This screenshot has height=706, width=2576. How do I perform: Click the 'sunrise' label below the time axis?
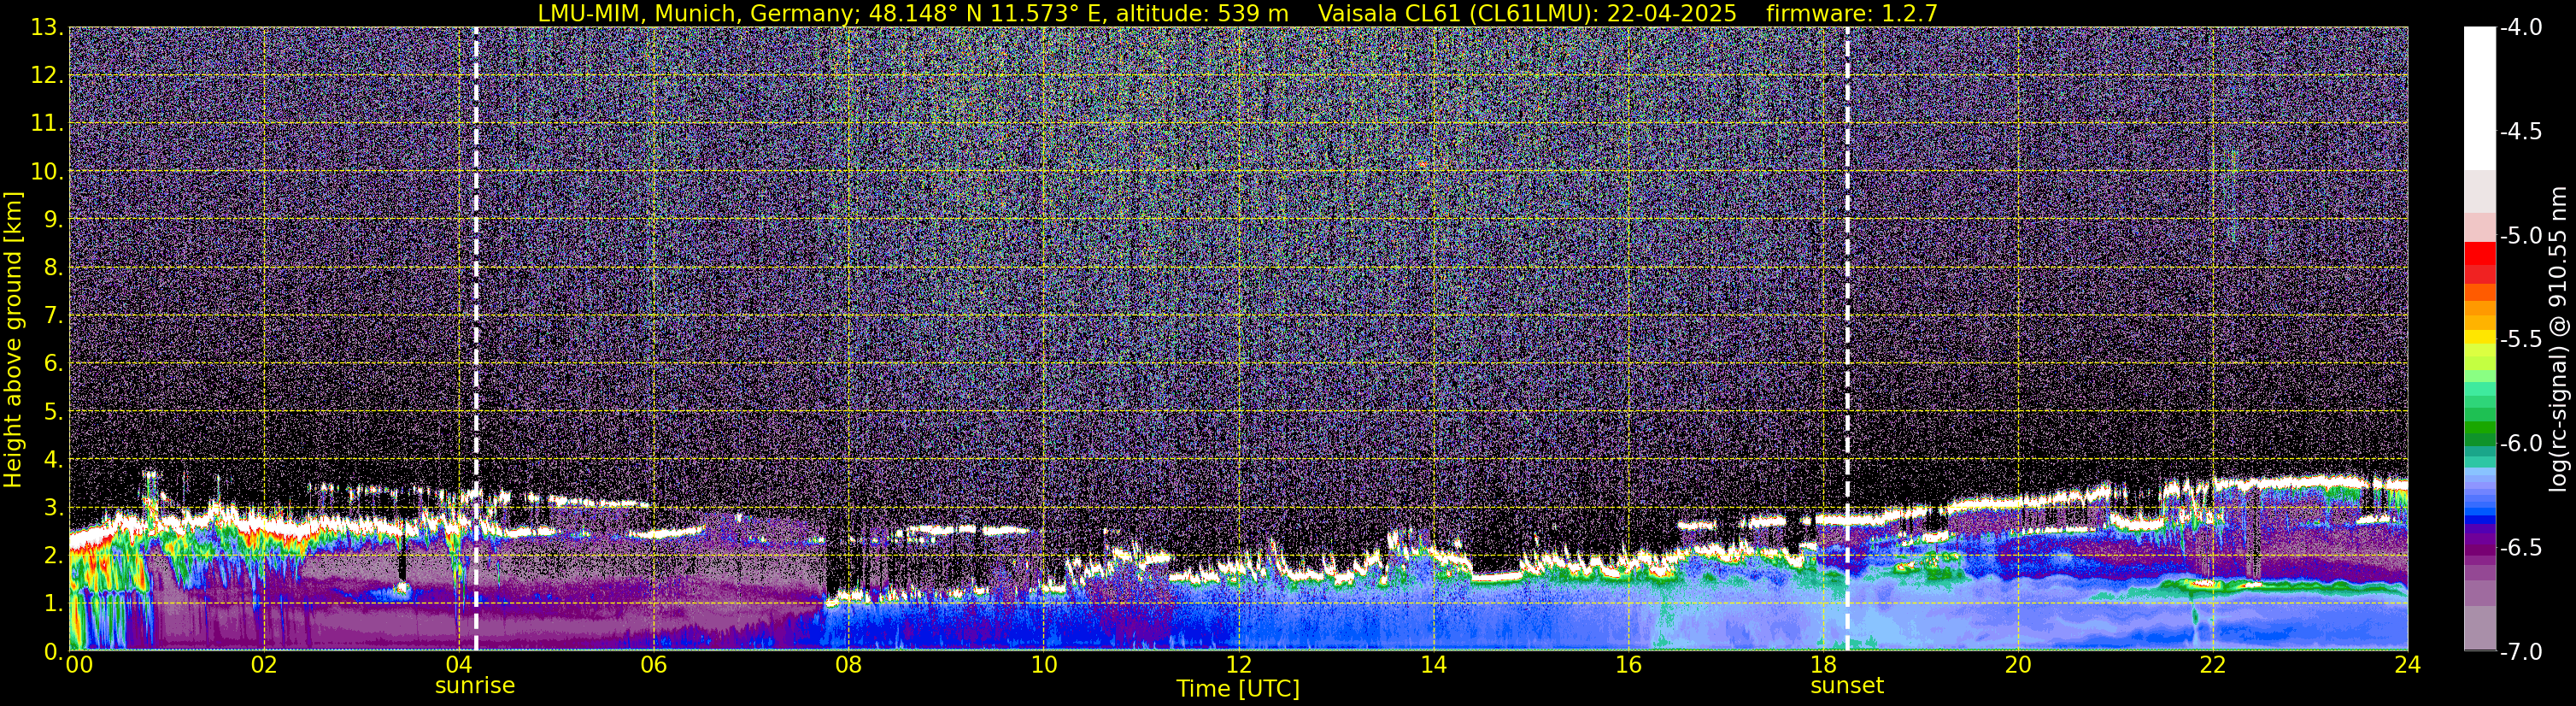coord(475,686)
